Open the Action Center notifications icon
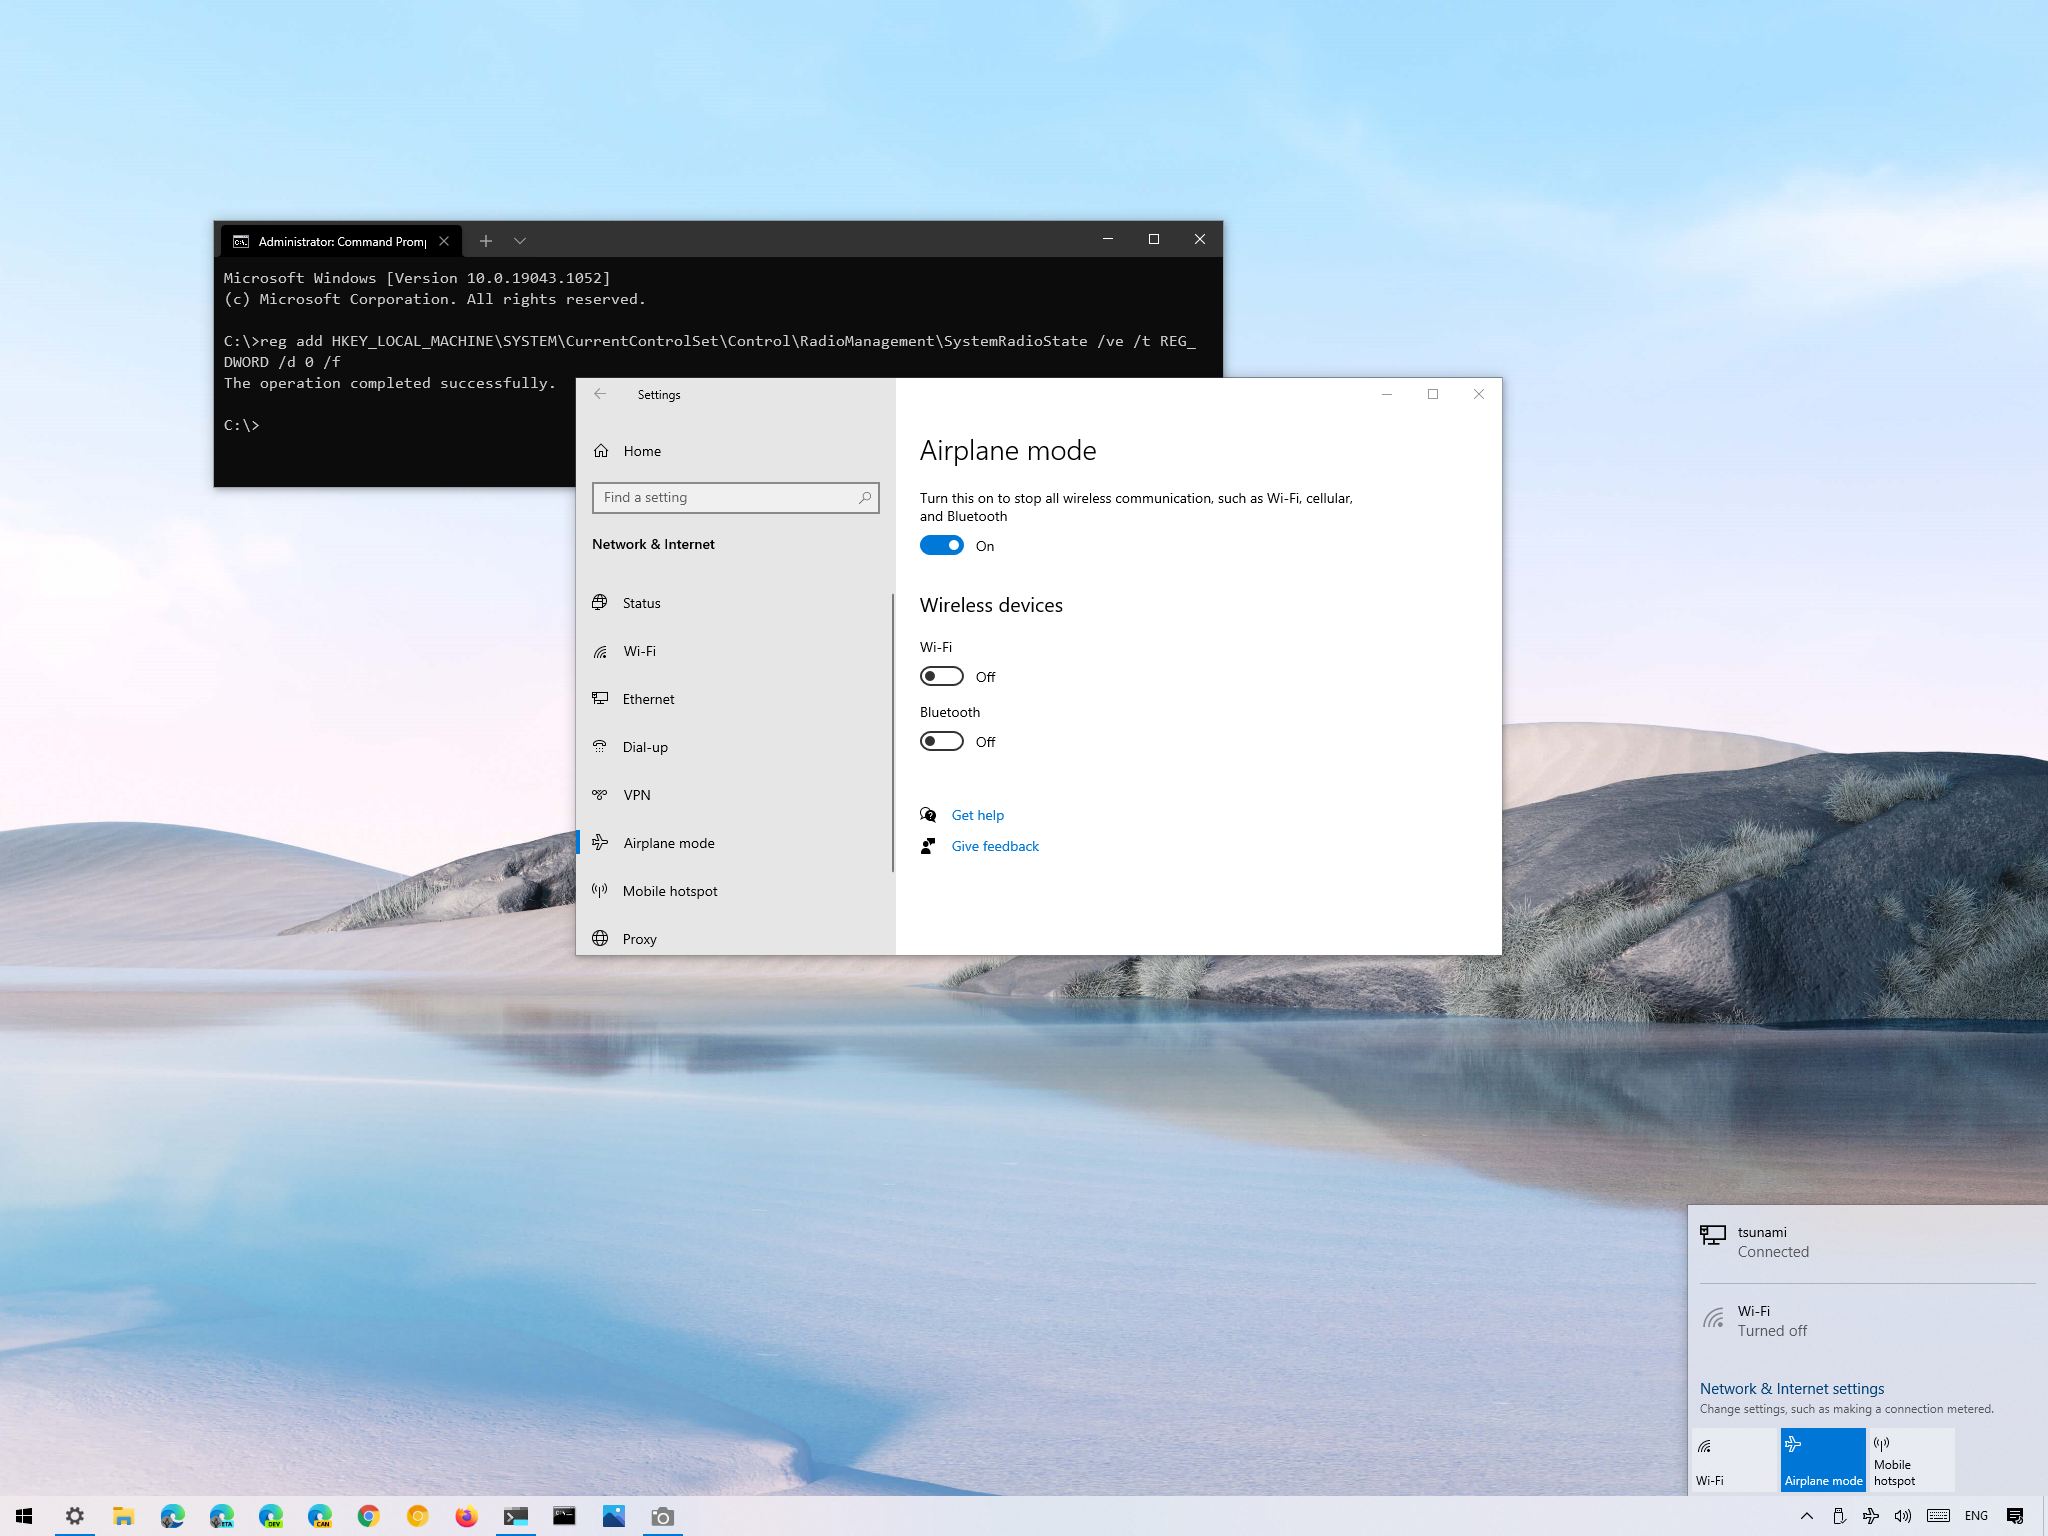 [x=2015, y=1516]
